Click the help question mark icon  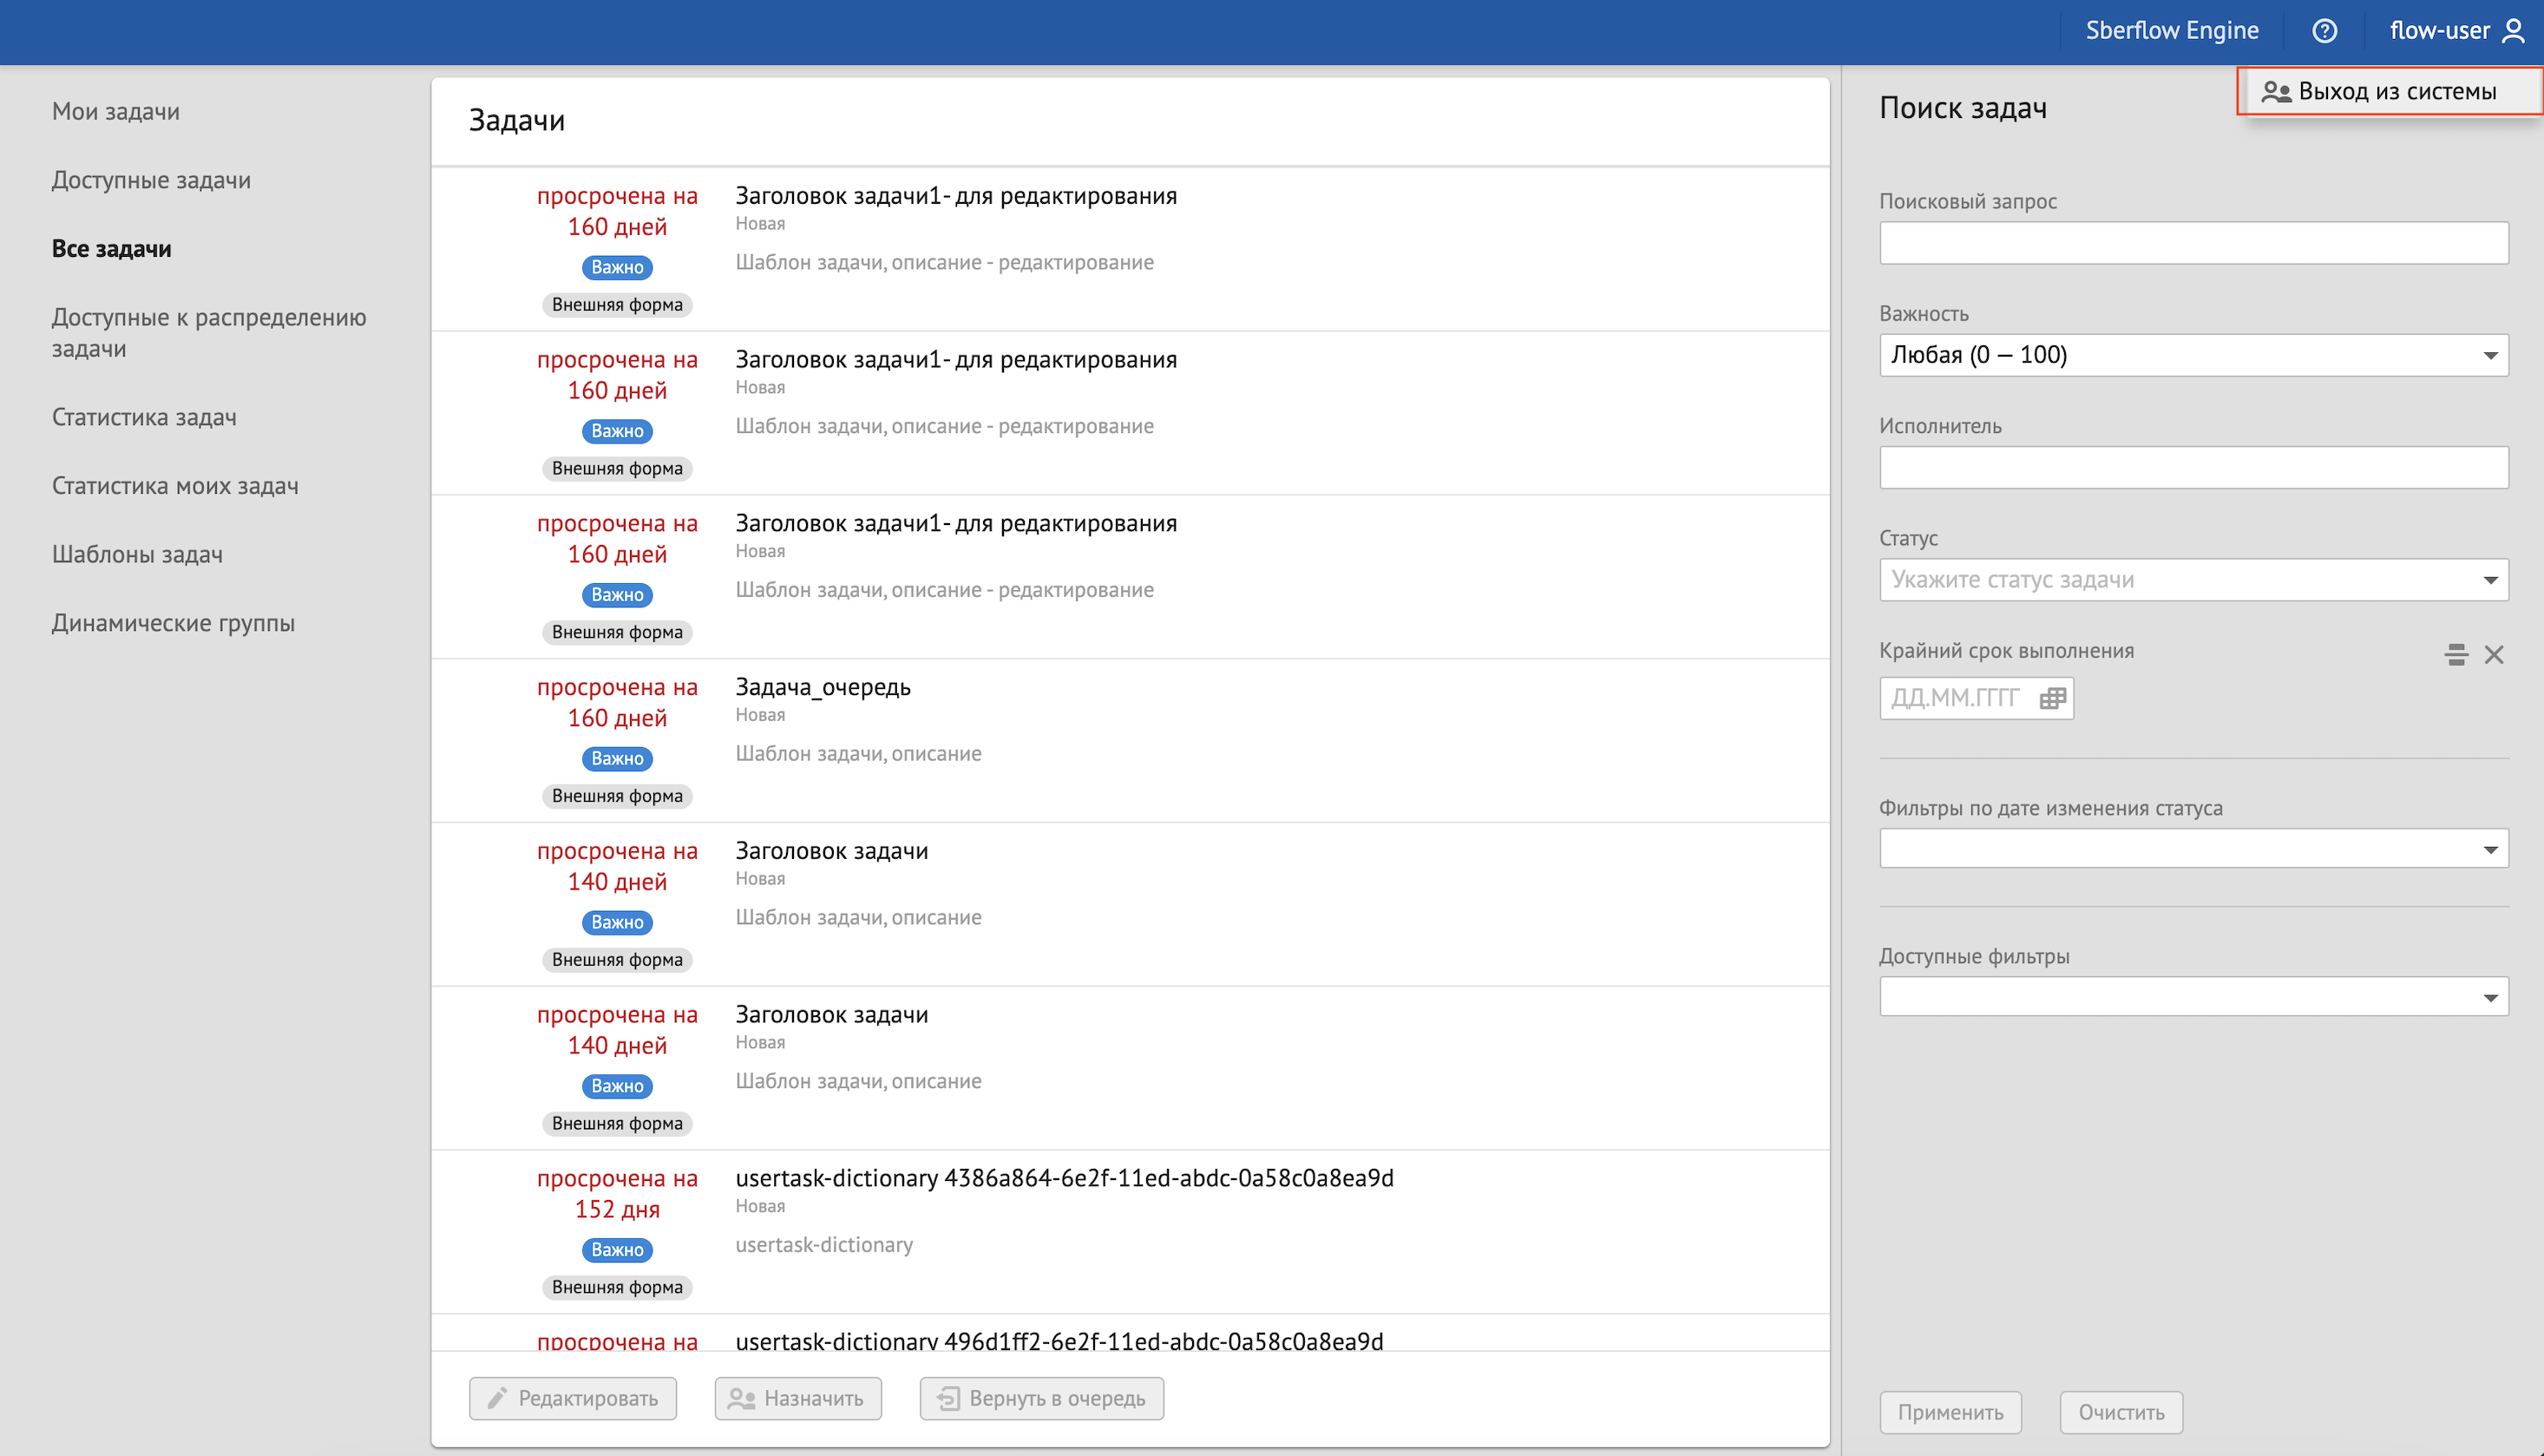tap(2324, 31)
